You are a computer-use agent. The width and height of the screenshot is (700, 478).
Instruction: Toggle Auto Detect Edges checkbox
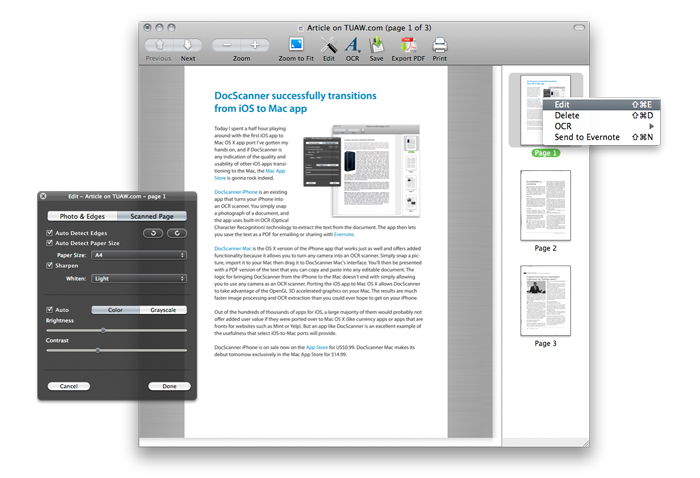50,233
